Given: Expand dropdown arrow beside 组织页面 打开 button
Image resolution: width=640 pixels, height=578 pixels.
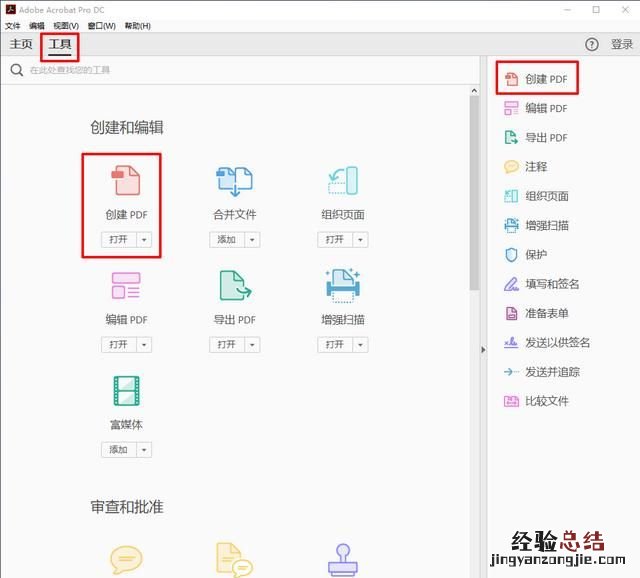Looking at the screenshot, I should tap(360, 240).
